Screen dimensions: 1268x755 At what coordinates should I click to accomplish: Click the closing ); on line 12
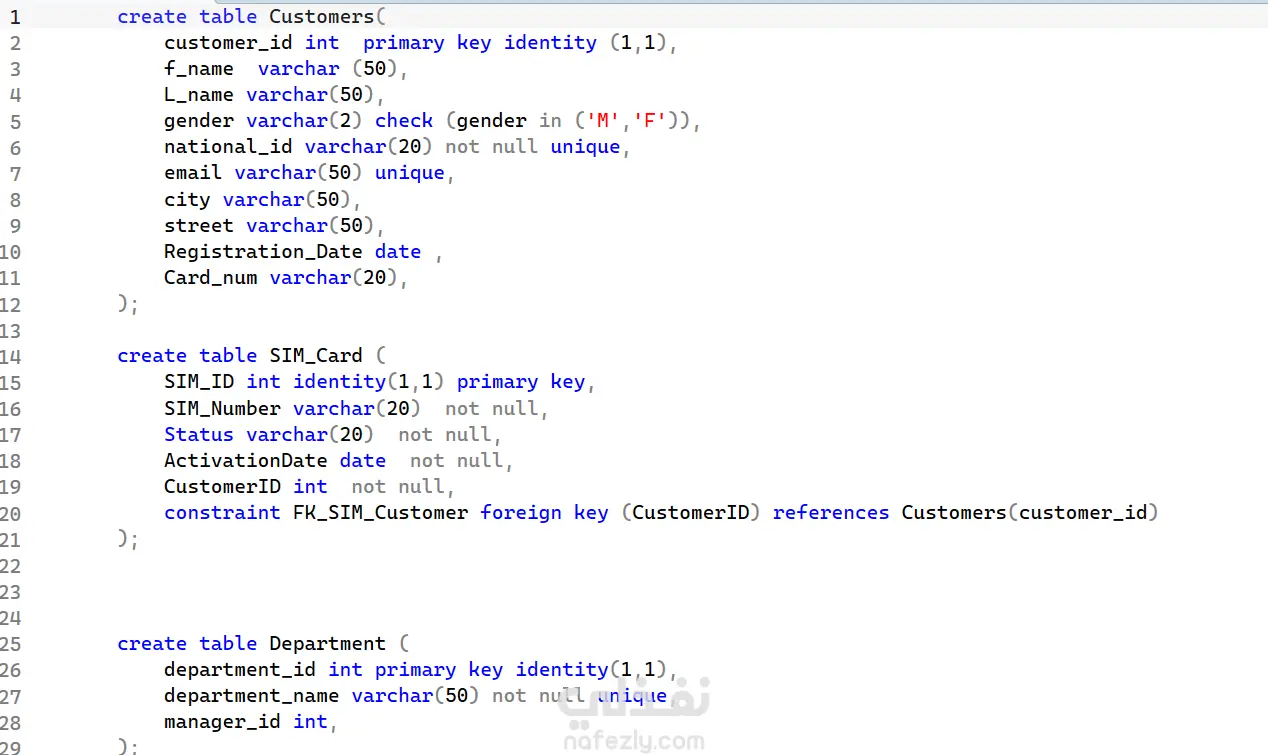[128, 304]
